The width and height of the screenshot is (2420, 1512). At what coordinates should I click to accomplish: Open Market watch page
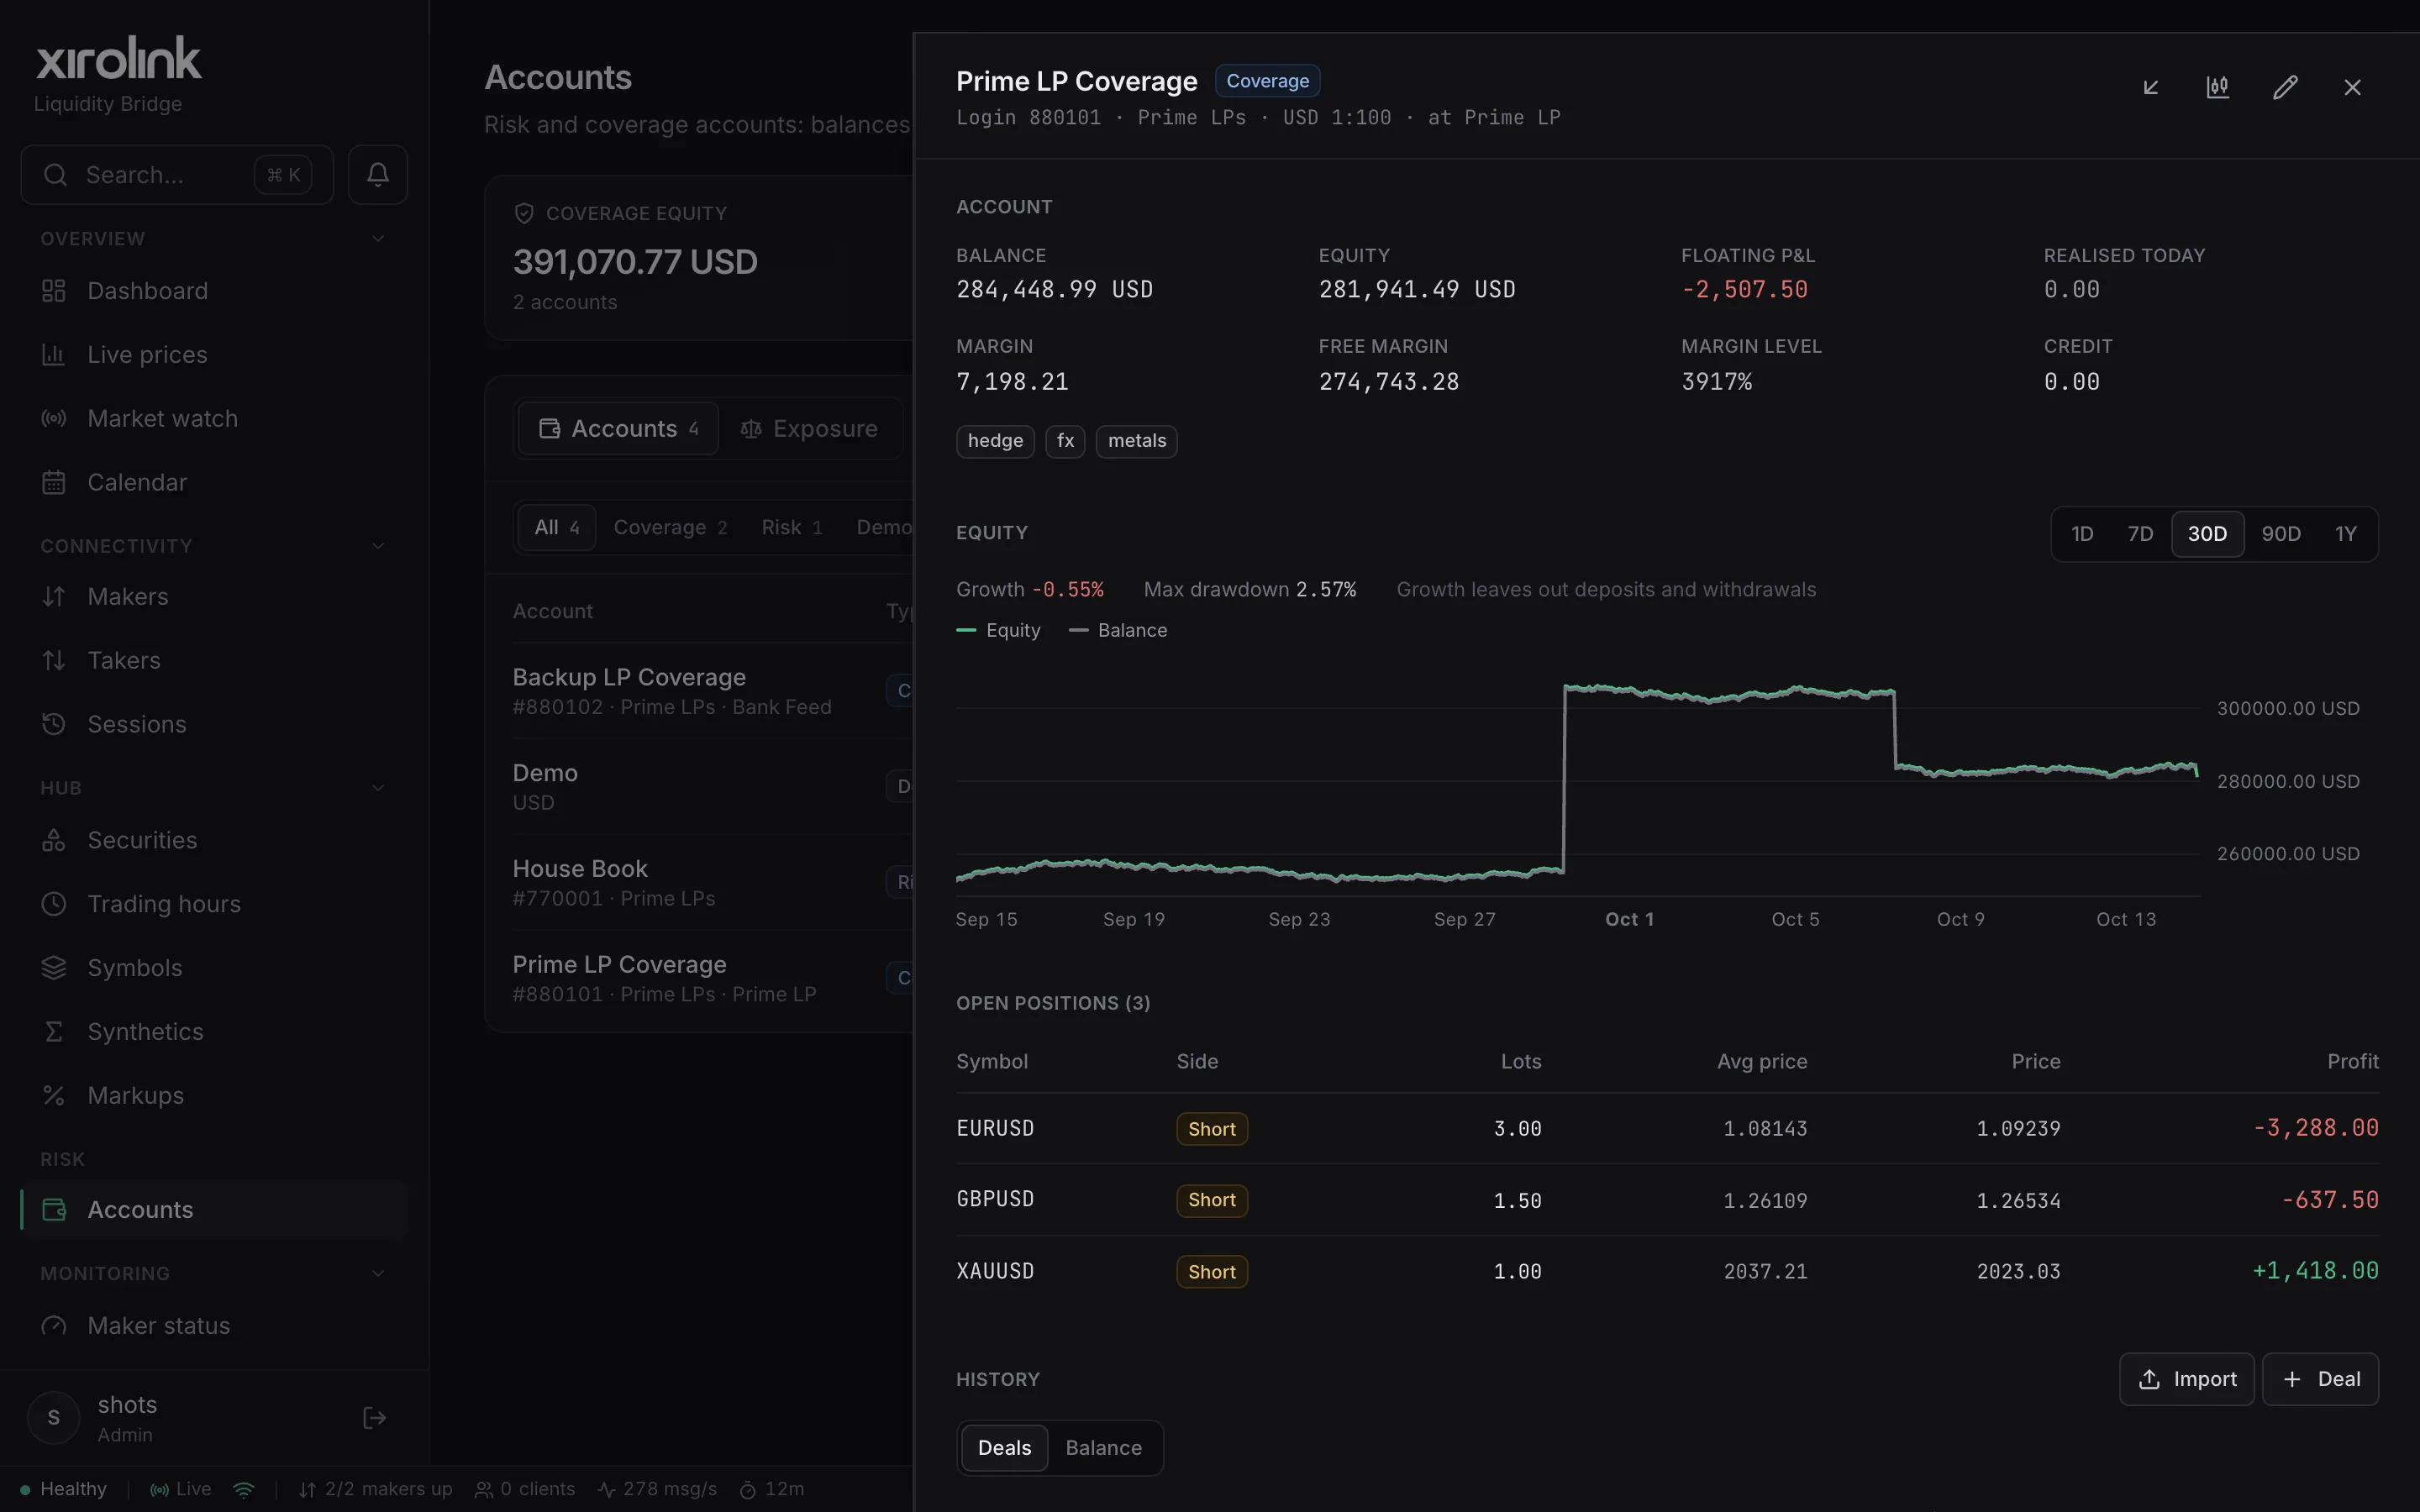(214, 419)
